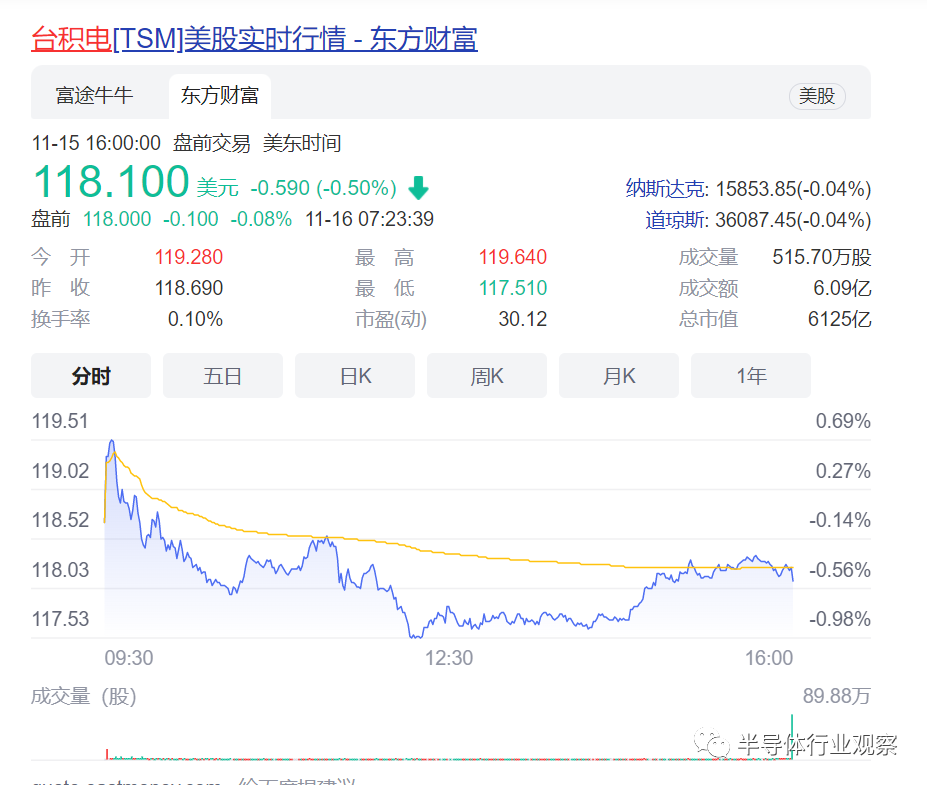Click the 成交额 value 6.09亿

[842, 288]
